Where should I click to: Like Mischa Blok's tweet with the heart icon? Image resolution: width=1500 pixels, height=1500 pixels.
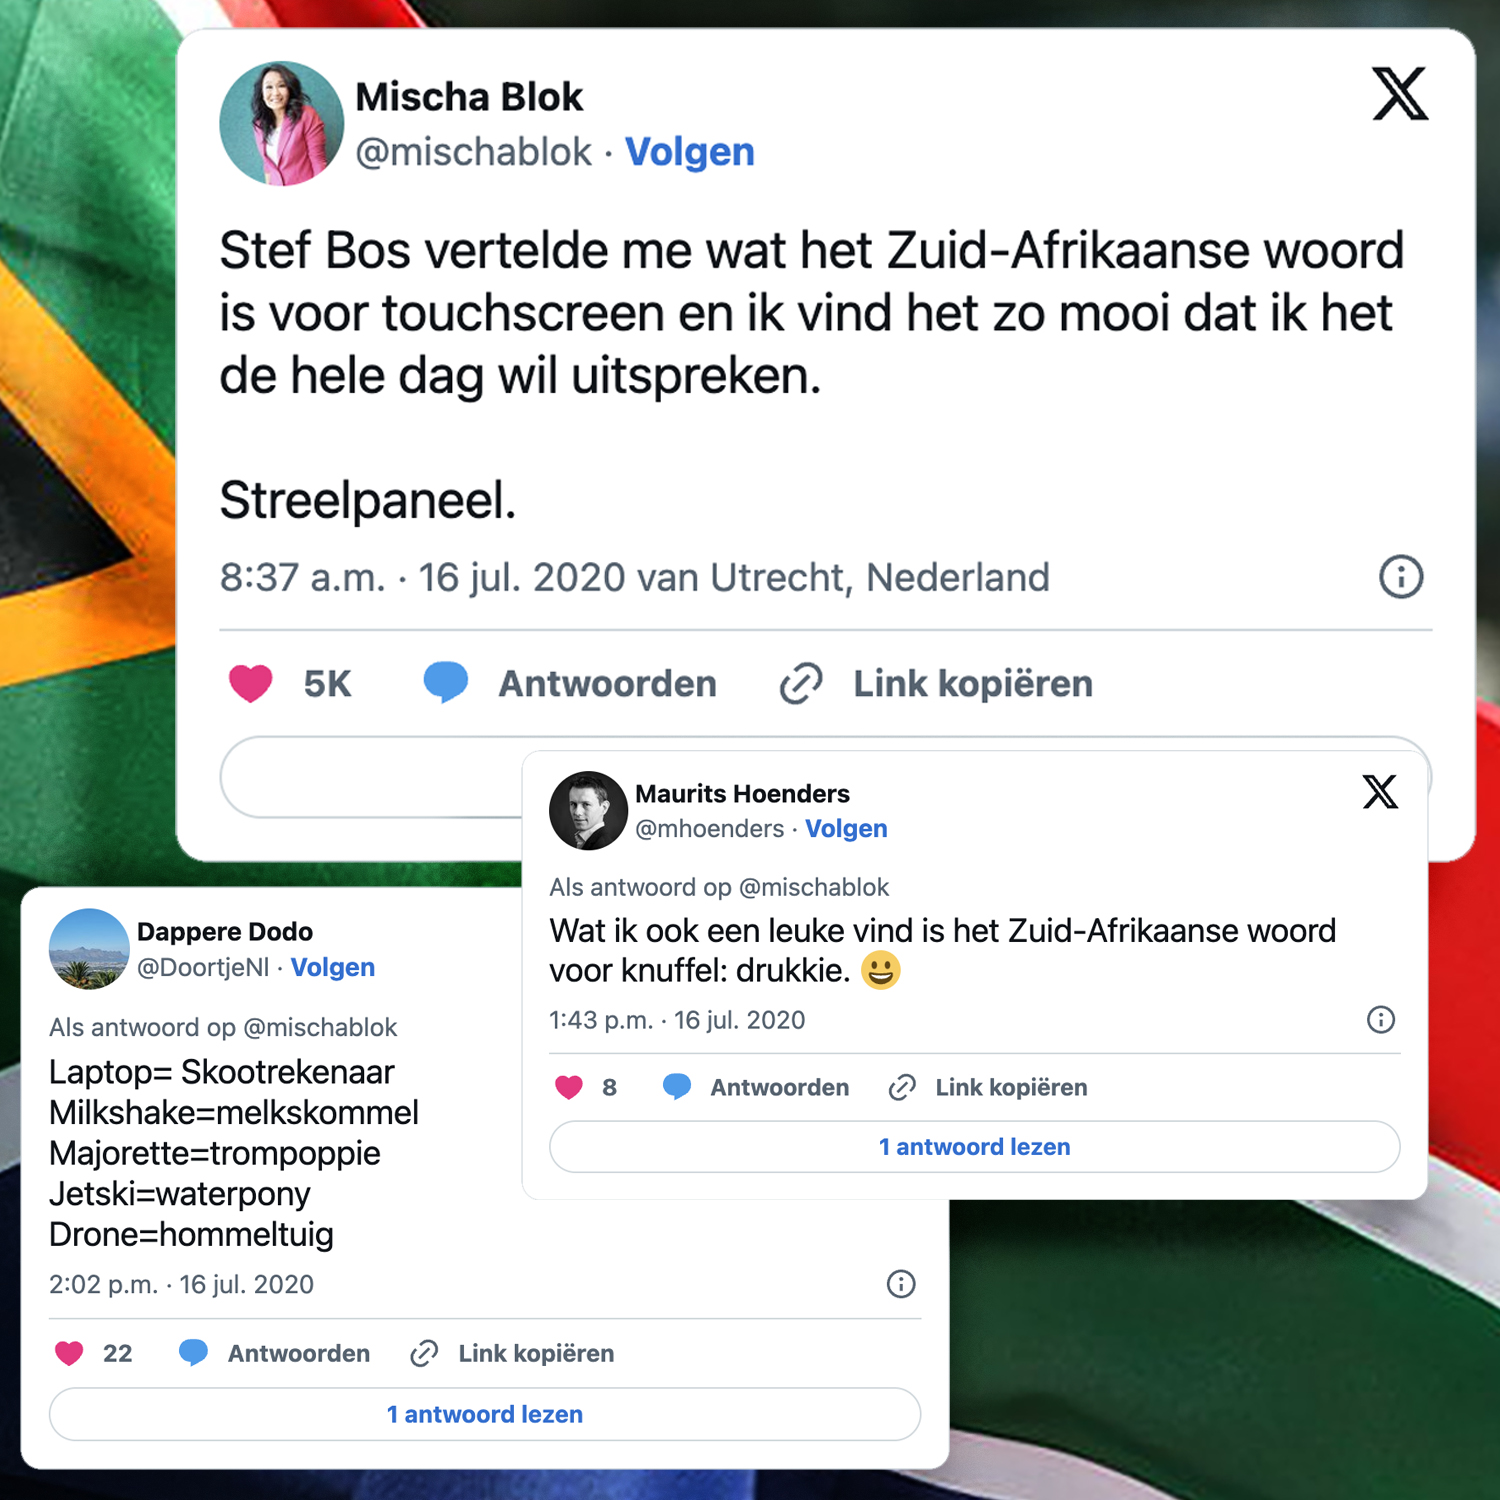(x=250, y=684)
